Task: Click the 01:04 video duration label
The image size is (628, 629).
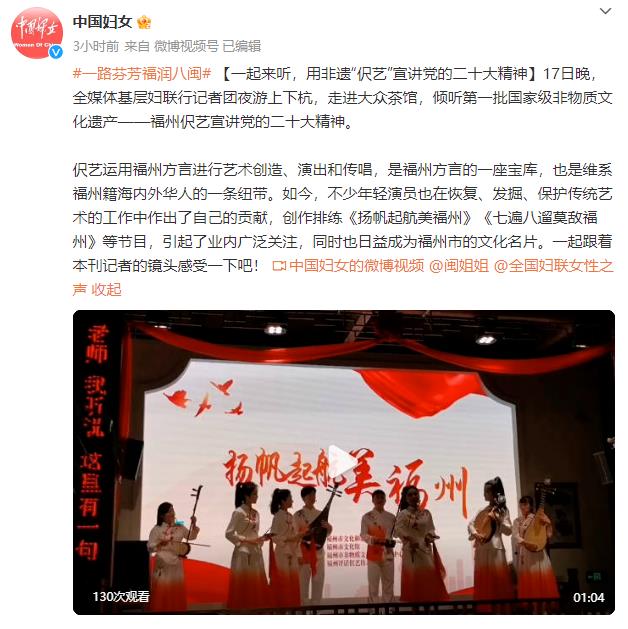Action: (x=588, y=598)
